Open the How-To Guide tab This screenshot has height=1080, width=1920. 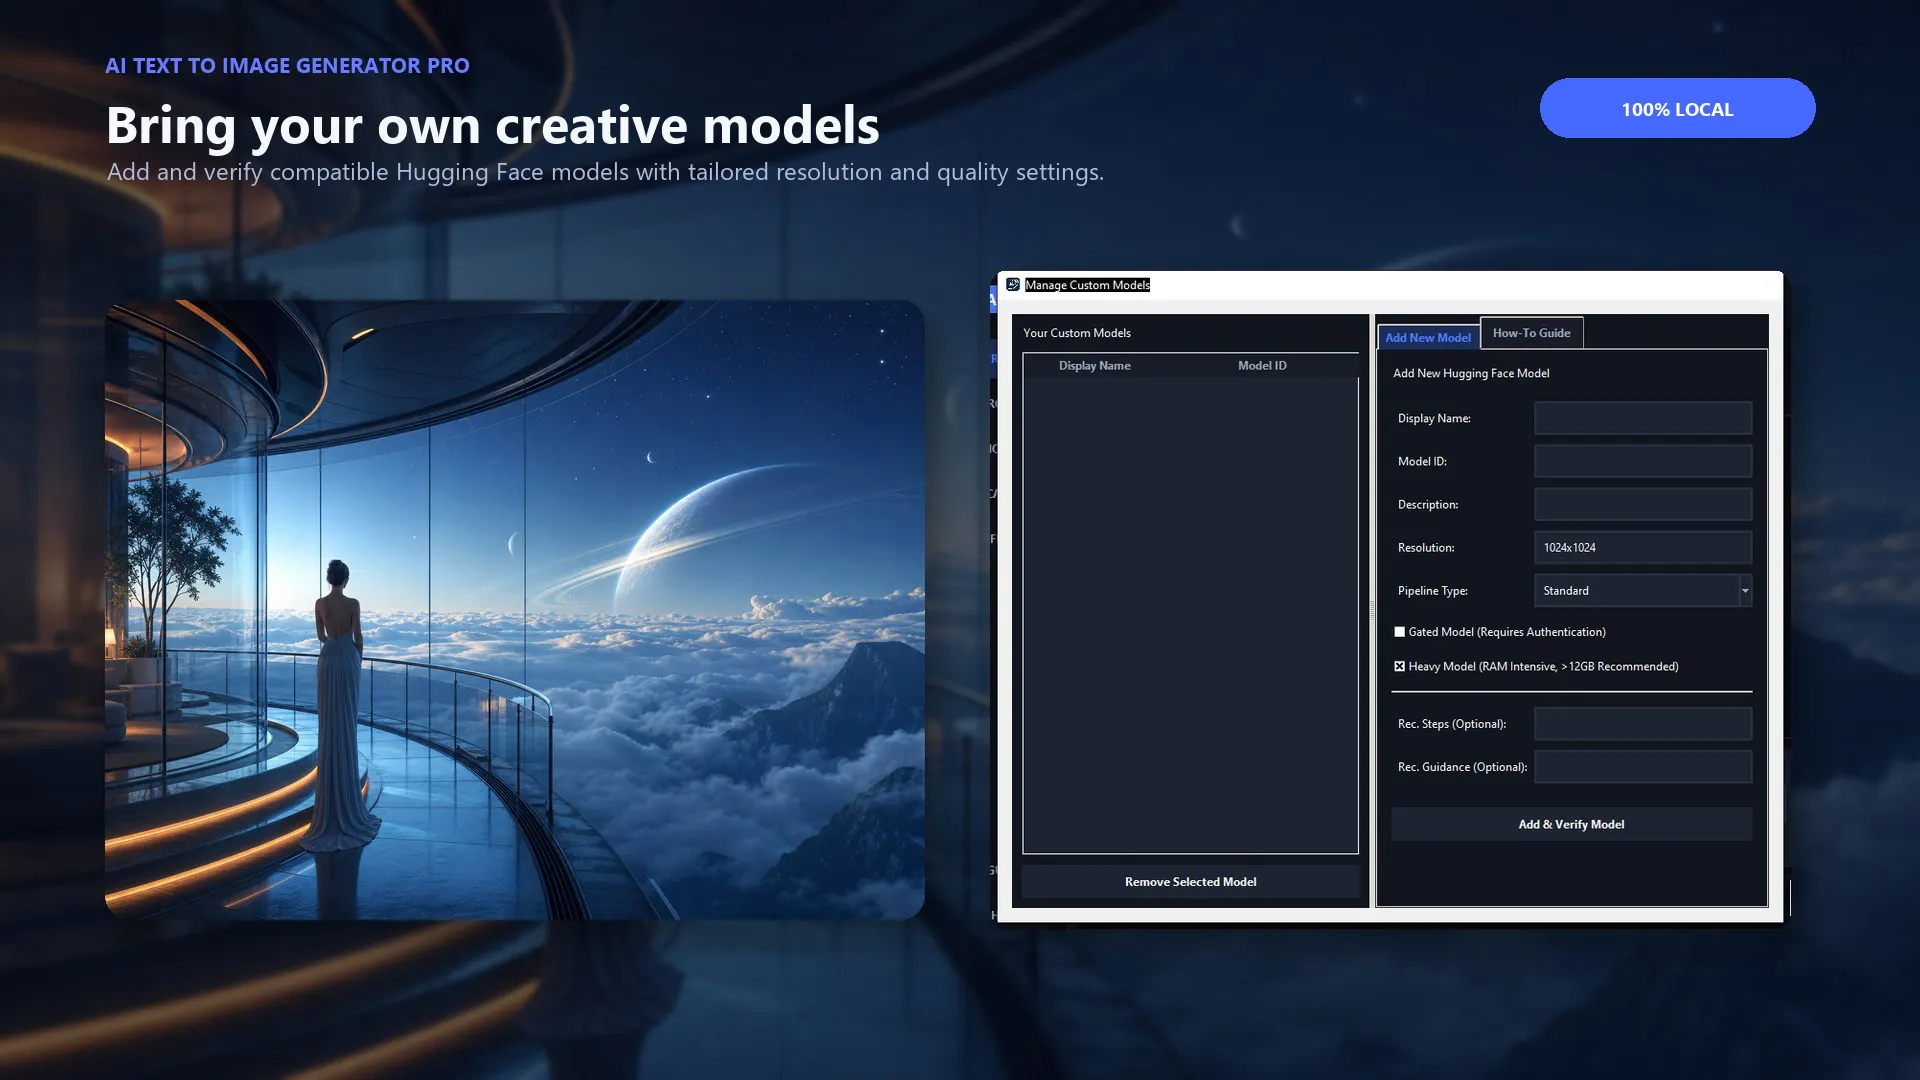pyautogui.click(x=1531, y=333)
